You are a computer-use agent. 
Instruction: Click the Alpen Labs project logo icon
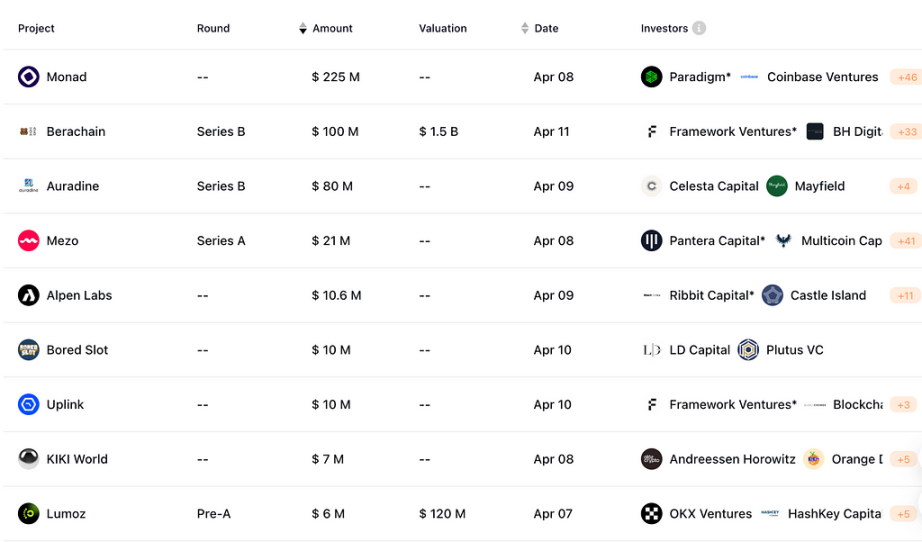[x=28, y=295]
